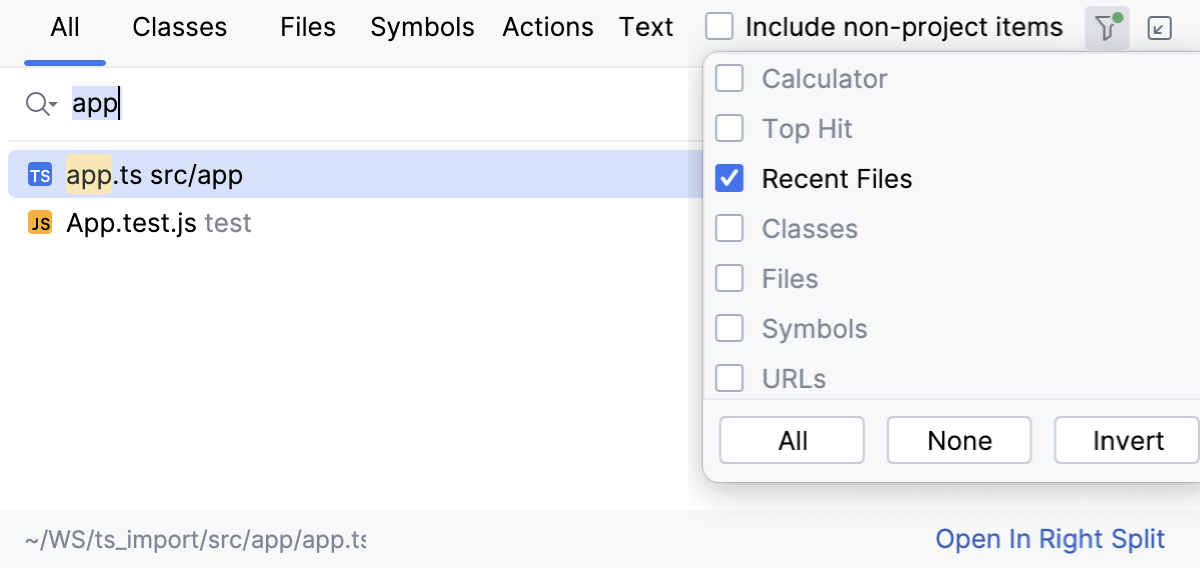Click the JS icon of App.test.js

(x=40, y=224)
